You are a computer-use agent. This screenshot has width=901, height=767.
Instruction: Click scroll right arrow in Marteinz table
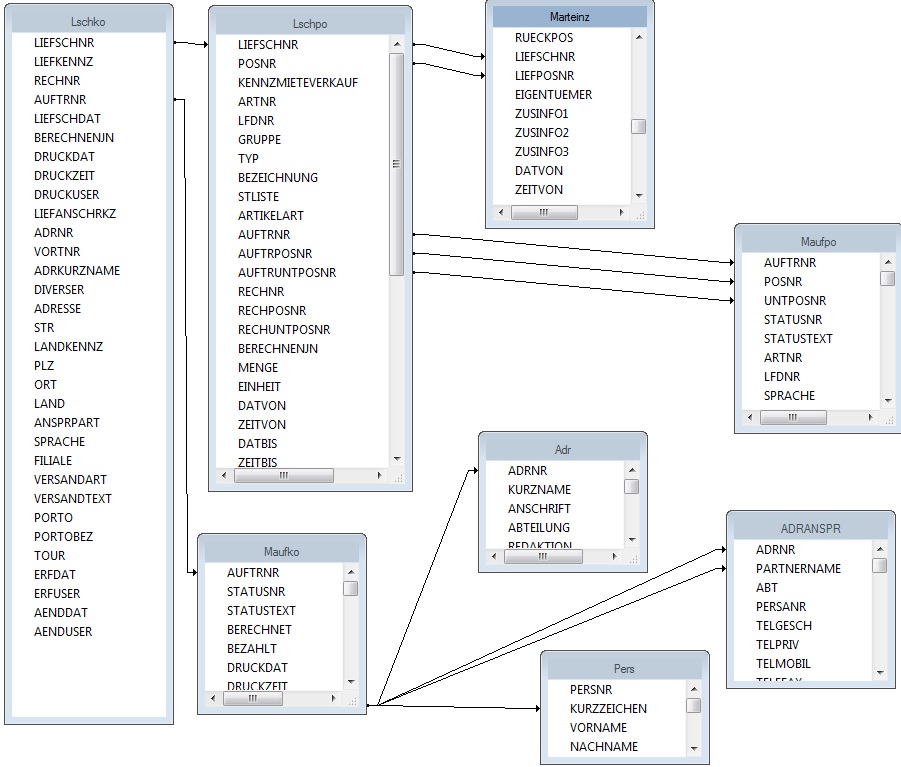pos(622,212)
